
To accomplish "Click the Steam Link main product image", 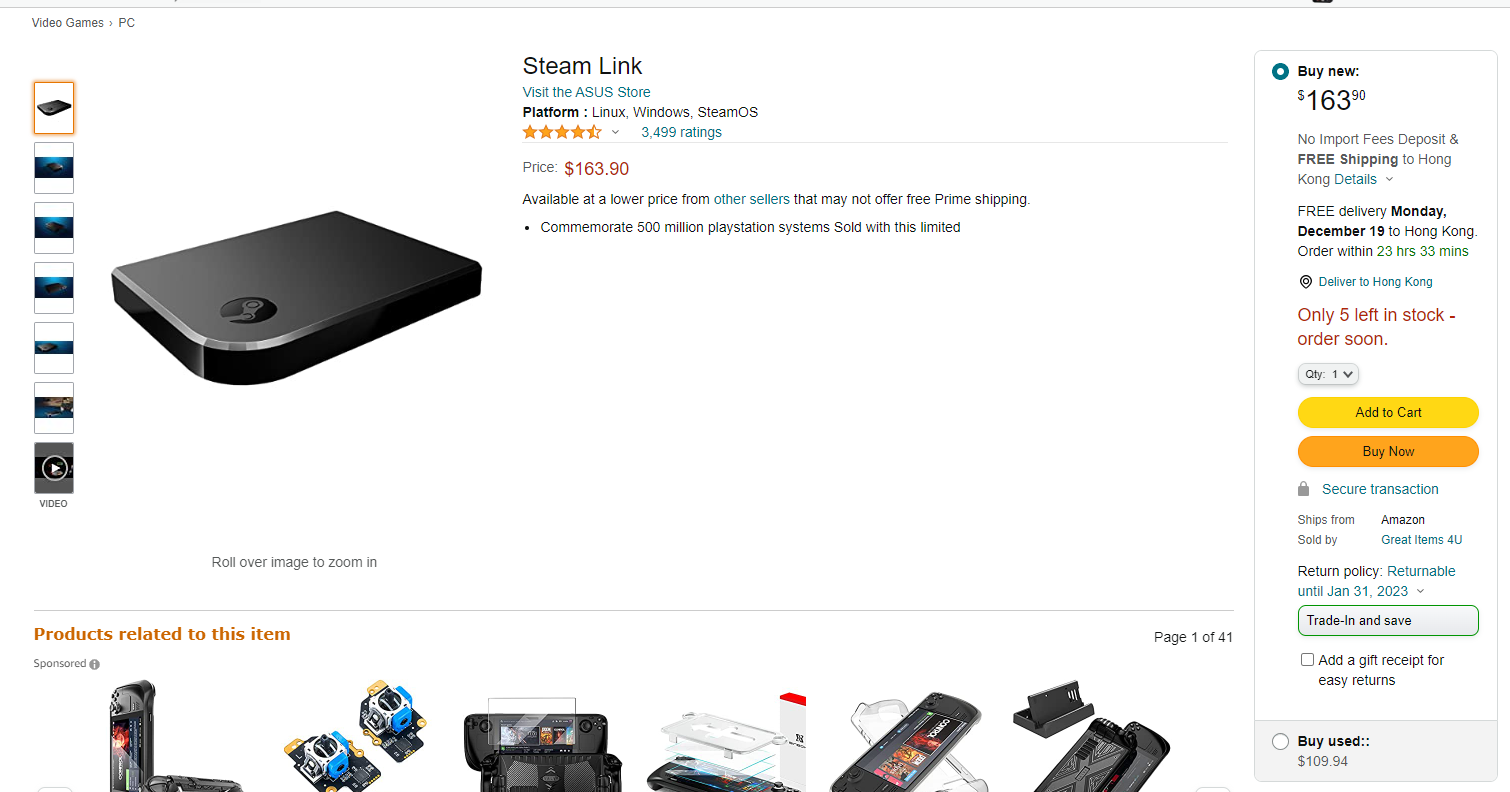I will point(296,297).
